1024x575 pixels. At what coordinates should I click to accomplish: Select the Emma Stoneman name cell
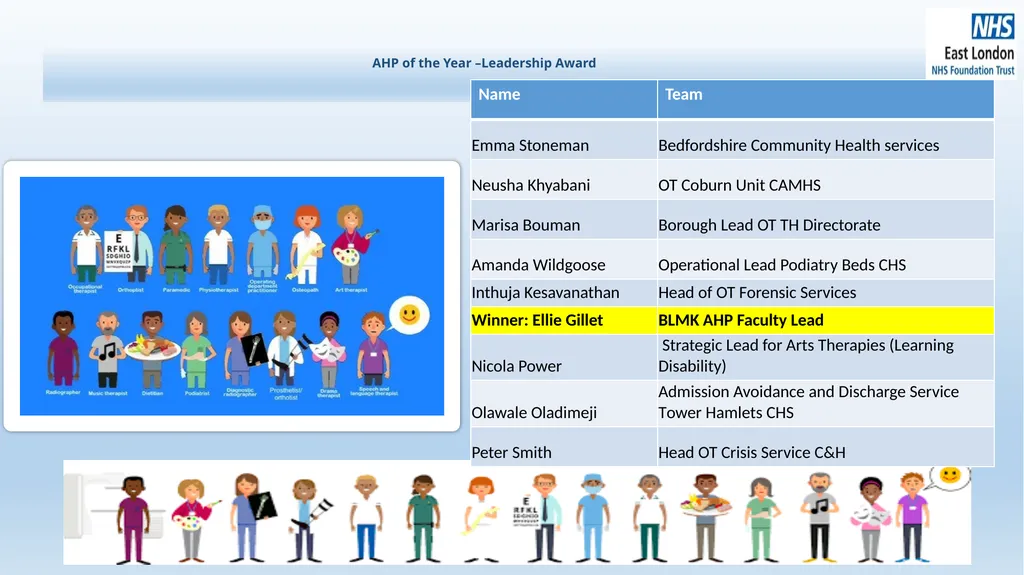564,140
